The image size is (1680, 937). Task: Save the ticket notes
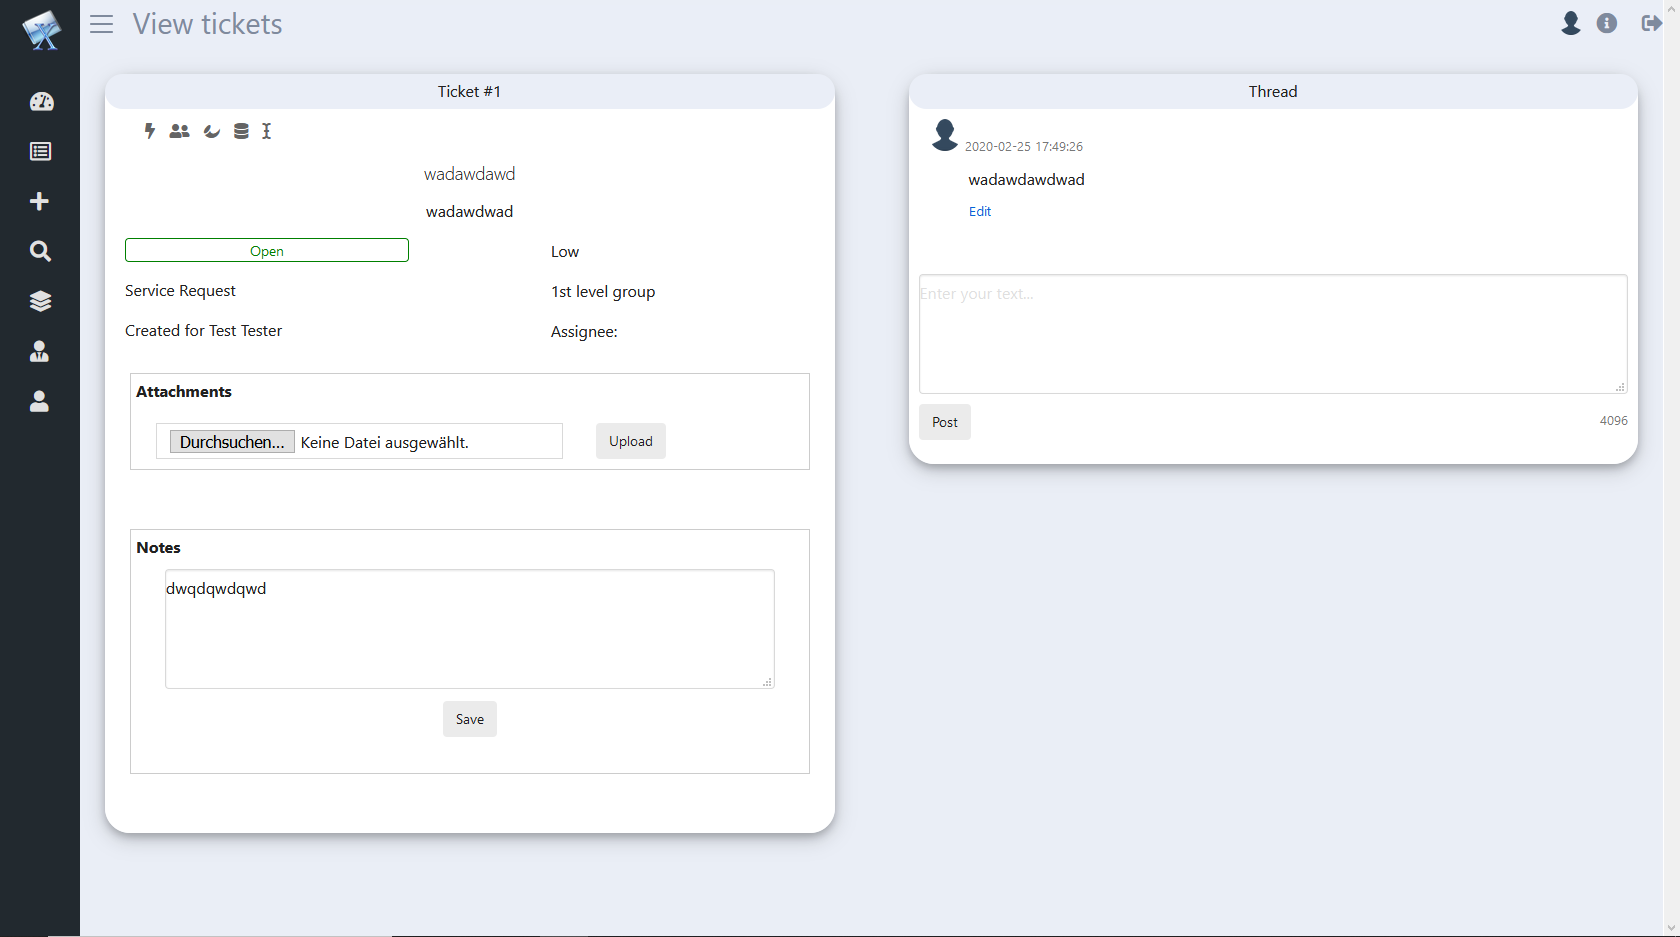pos(470,719)
